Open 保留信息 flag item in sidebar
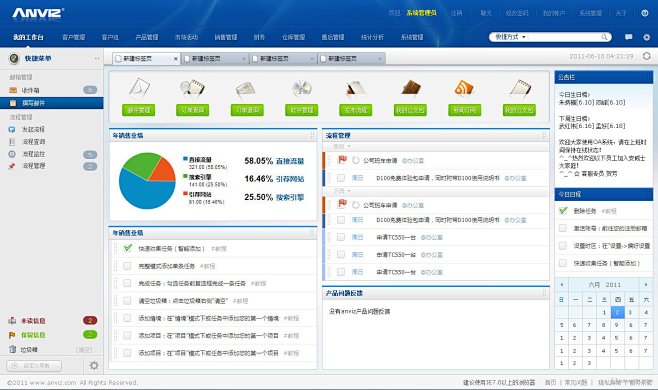658x390 pixels. pos(27,335)
